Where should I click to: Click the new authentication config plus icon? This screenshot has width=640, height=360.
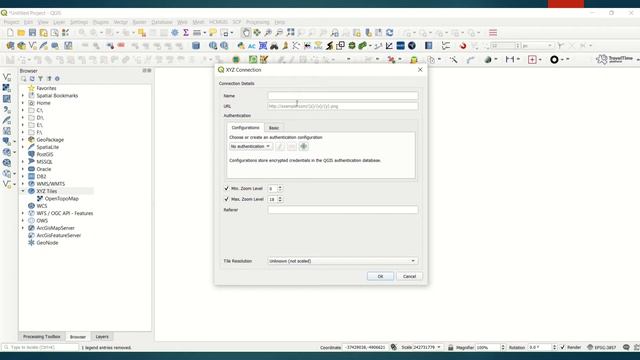coord(303,146)
